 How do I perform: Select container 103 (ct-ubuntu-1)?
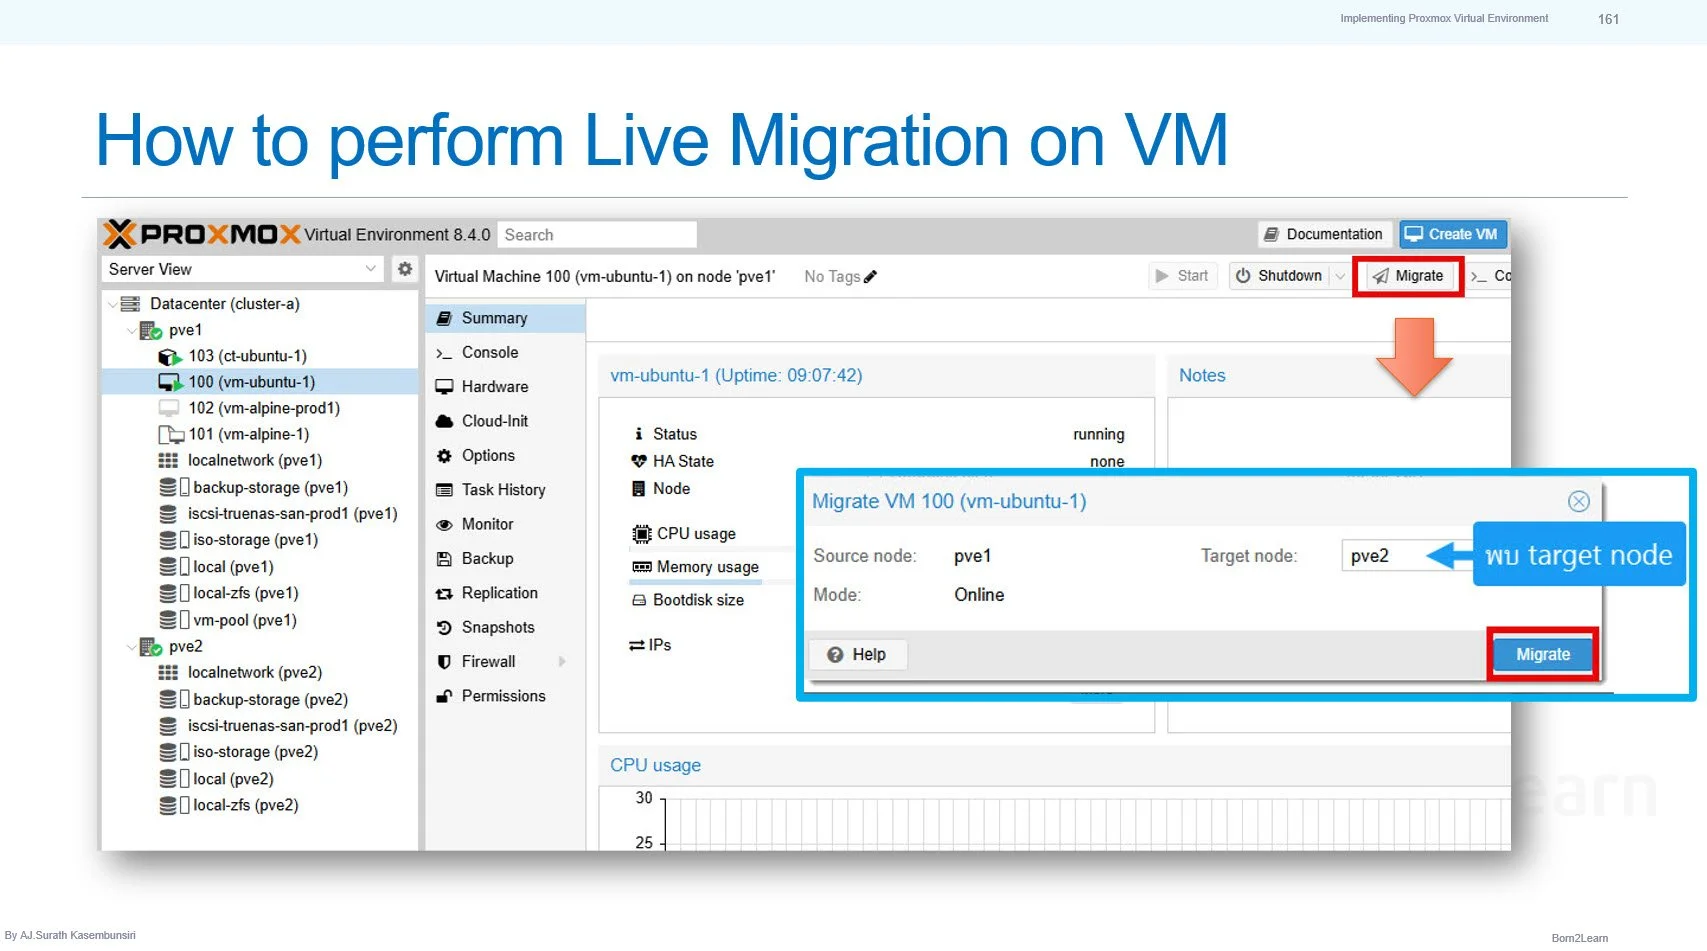(x=247, y=356)
